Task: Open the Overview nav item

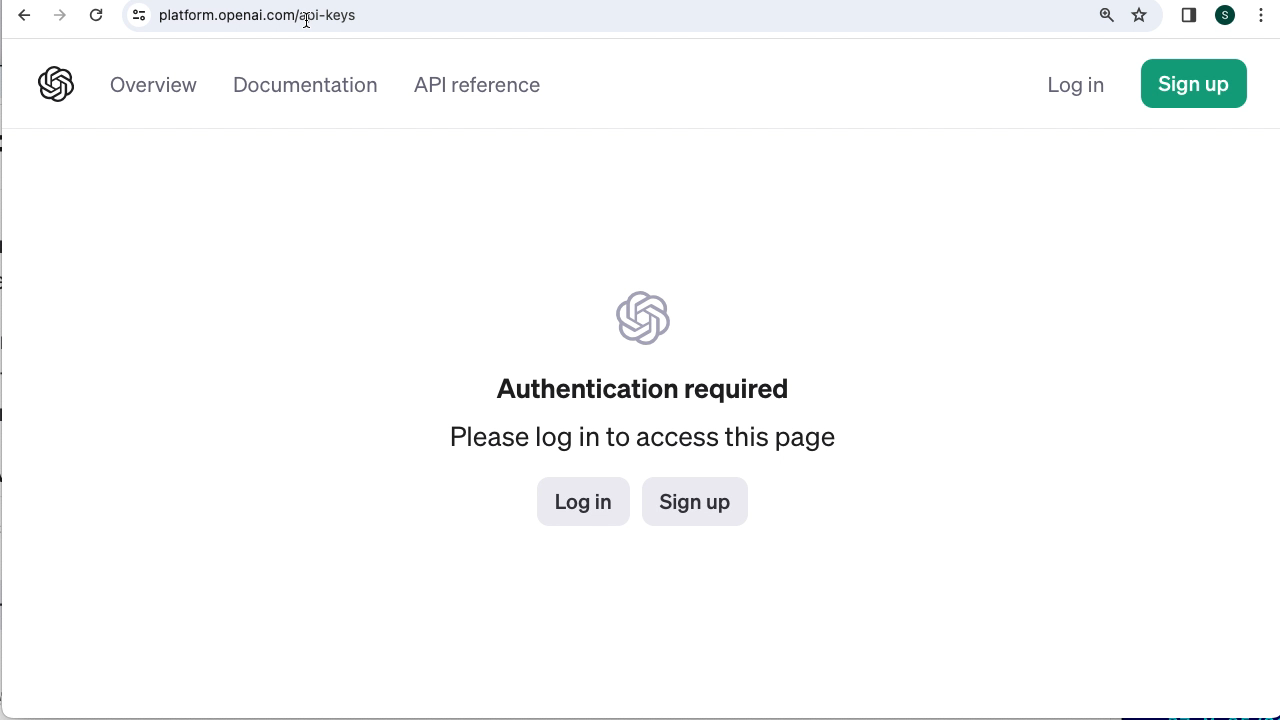Action: pyautogui.click(x=153, y=85)
